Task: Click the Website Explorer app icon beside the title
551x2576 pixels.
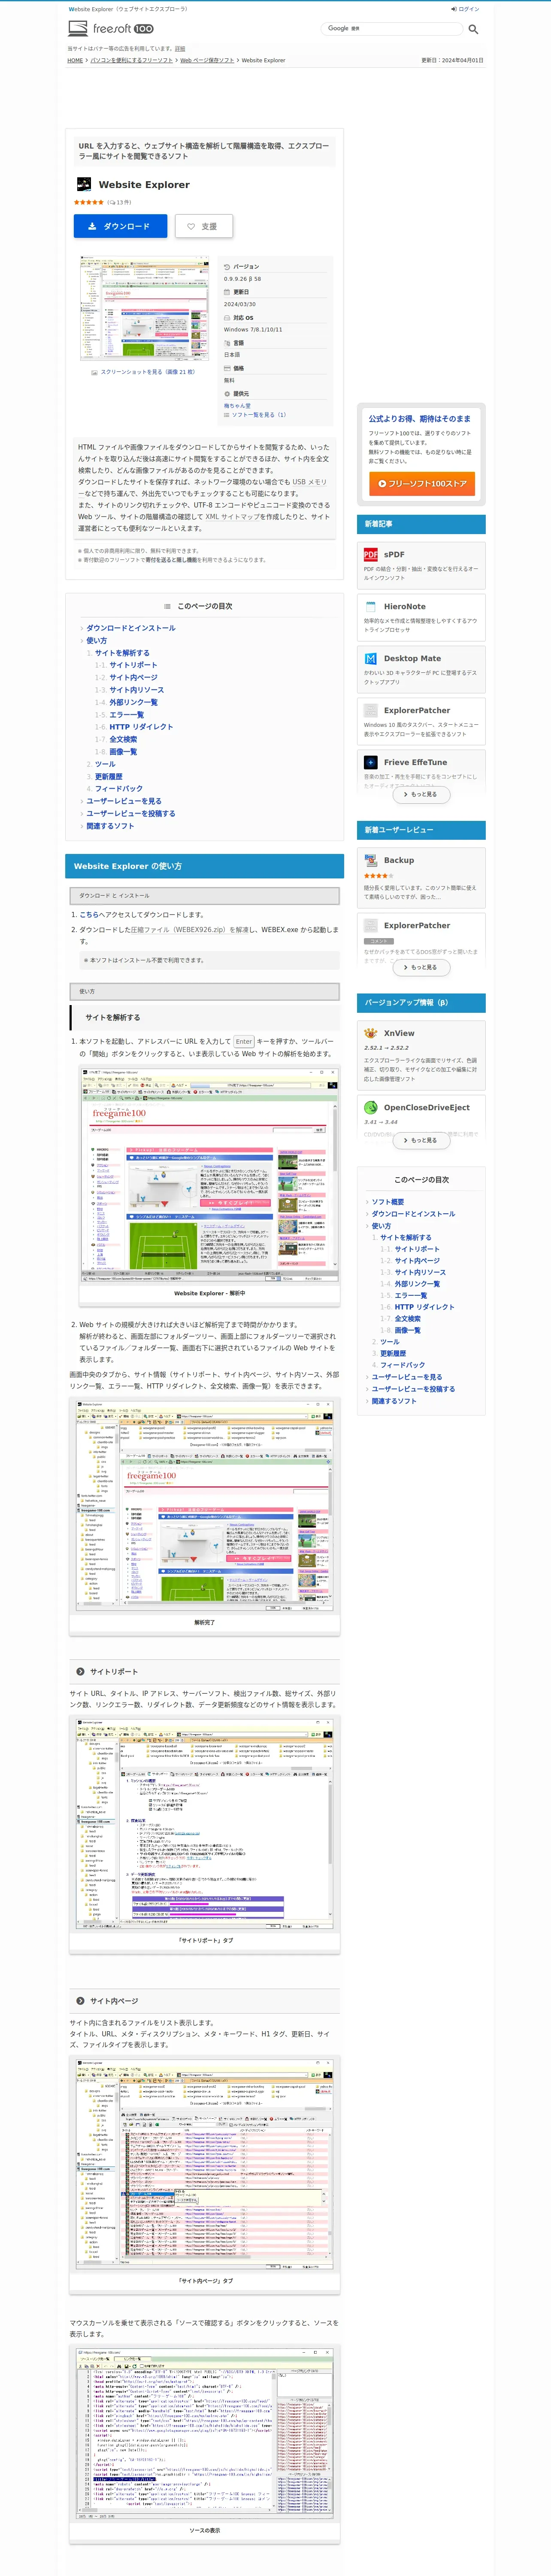Action: click(x=84, y=184)
